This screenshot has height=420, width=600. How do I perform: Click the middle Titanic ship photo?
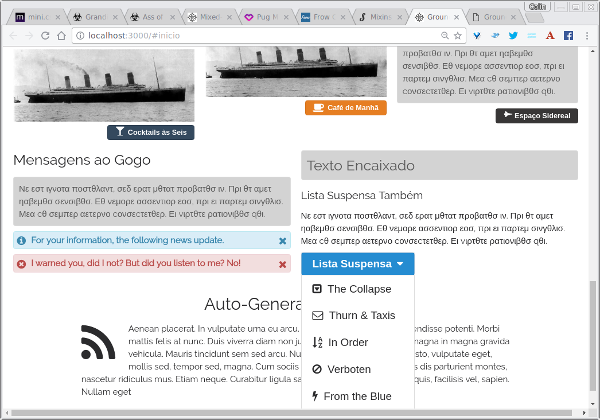(x=296, y=72)
